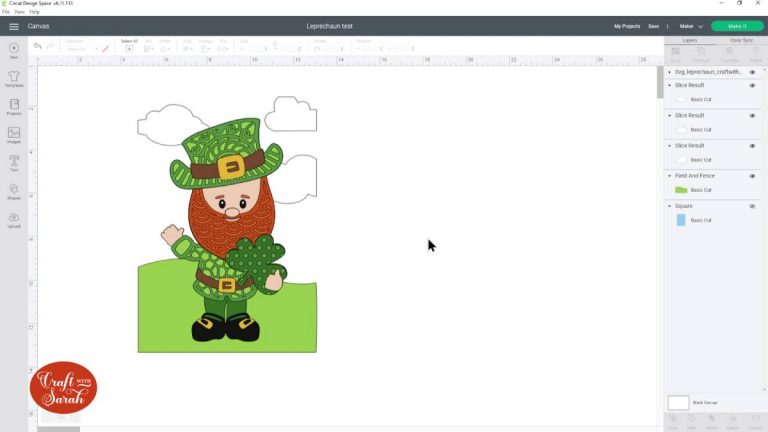Collapse the third Slice Result group
The width and height of the screenshot is (768, 432).
[670, 146]
